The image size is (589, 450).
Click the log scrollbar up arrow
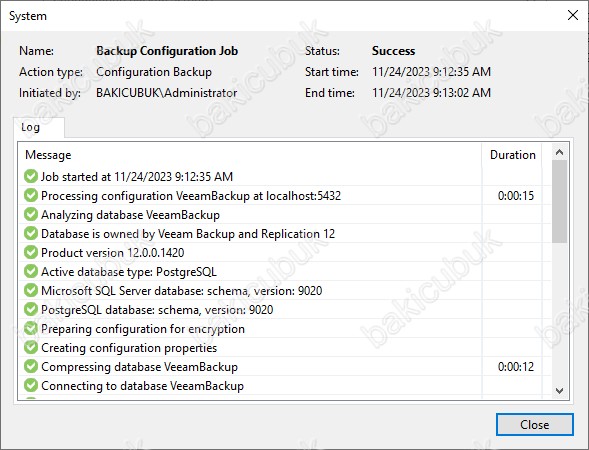pos(559,152)
